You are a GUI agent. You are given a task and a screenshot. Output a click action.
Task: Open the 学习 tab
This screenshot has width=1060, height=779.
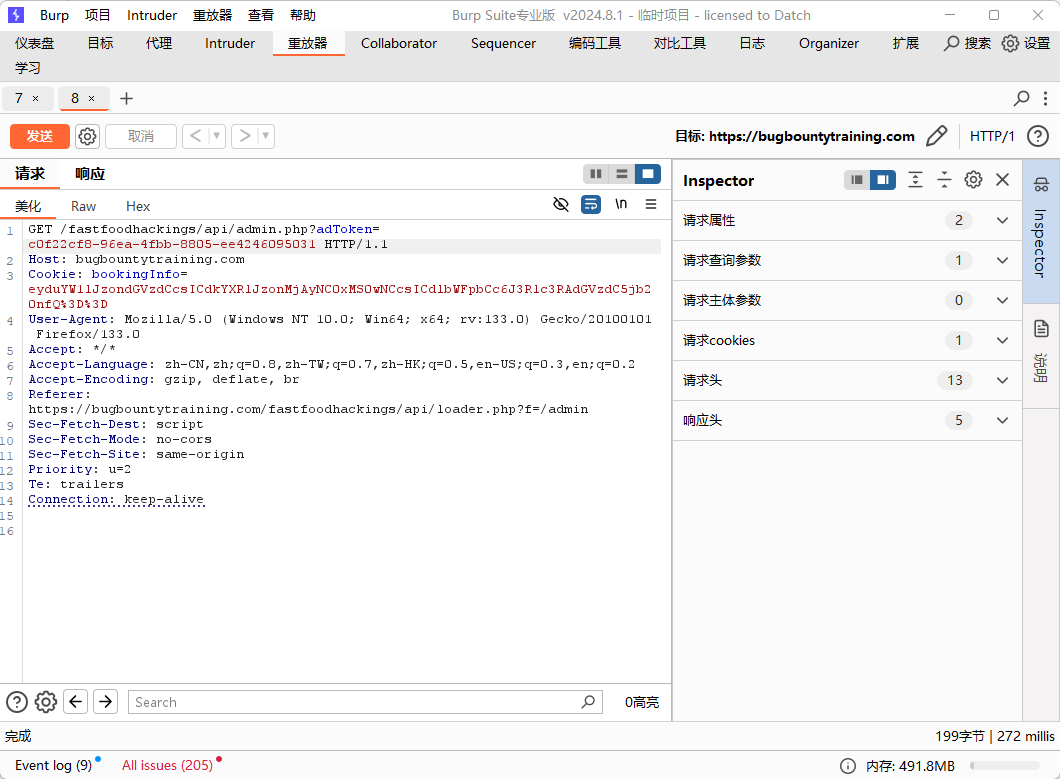pos(28,68)
